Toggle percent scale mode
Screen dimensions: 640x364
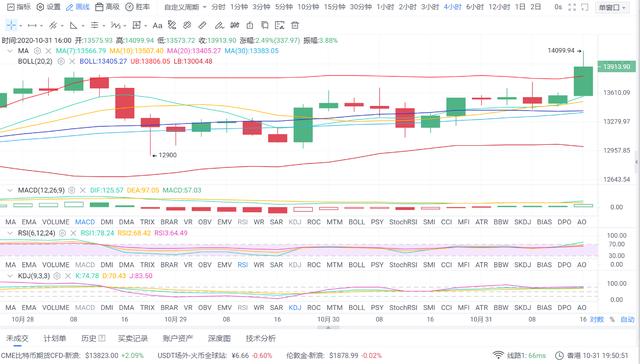[612, 320]
